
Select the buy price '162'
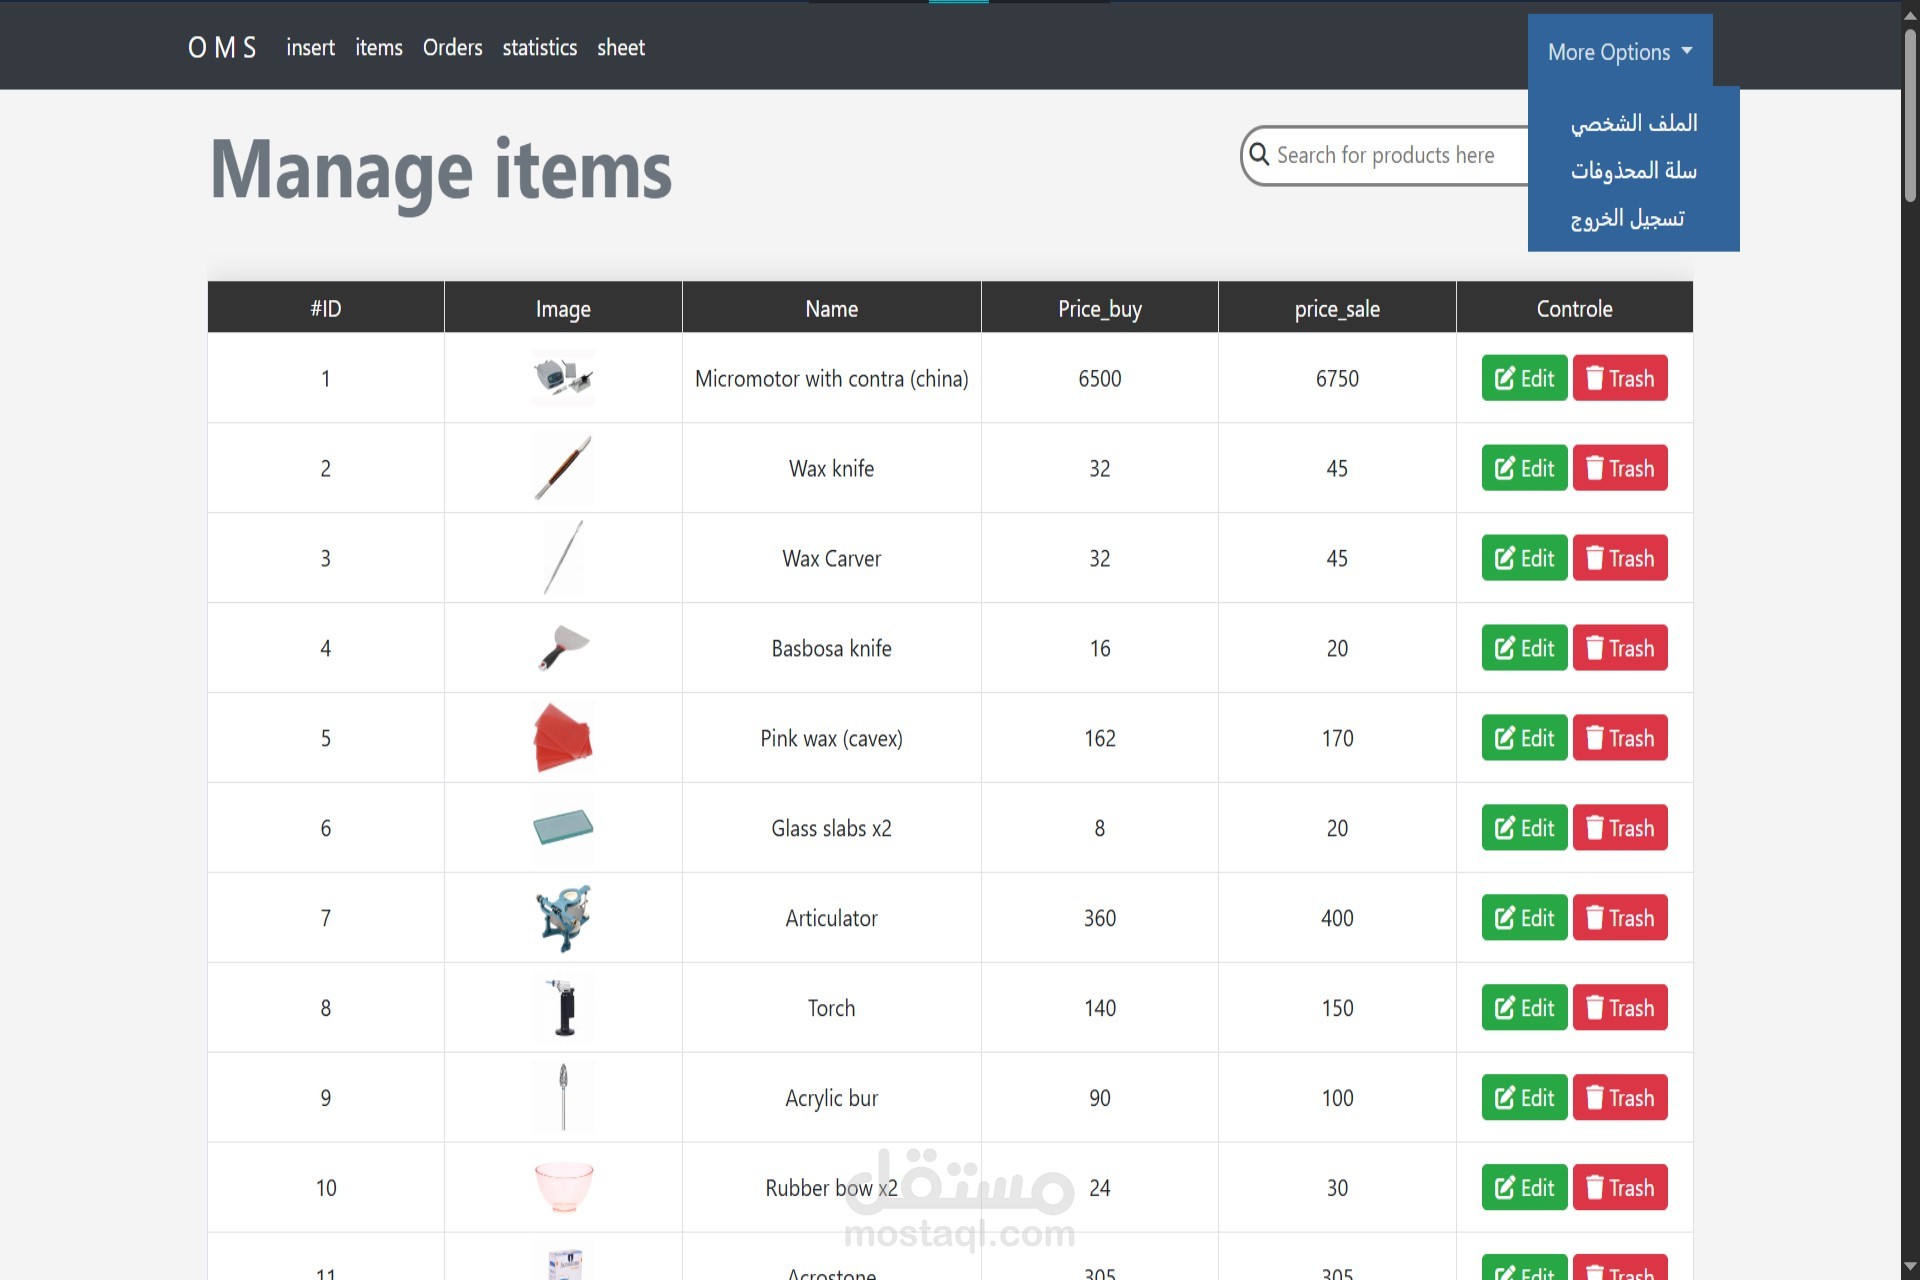[1100, 738]
